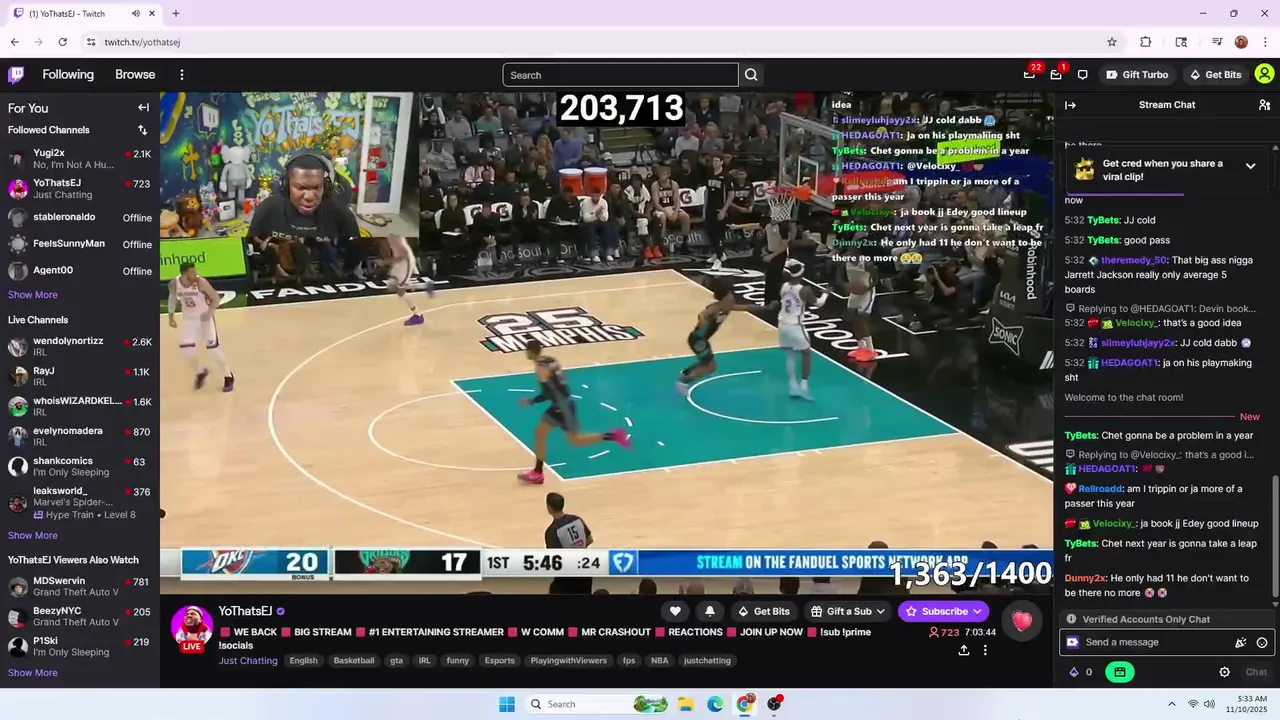The width and height of the screenshot is (1280, 720).
Task: Collapse the stream chat panel
Action: pos(1070,105)
